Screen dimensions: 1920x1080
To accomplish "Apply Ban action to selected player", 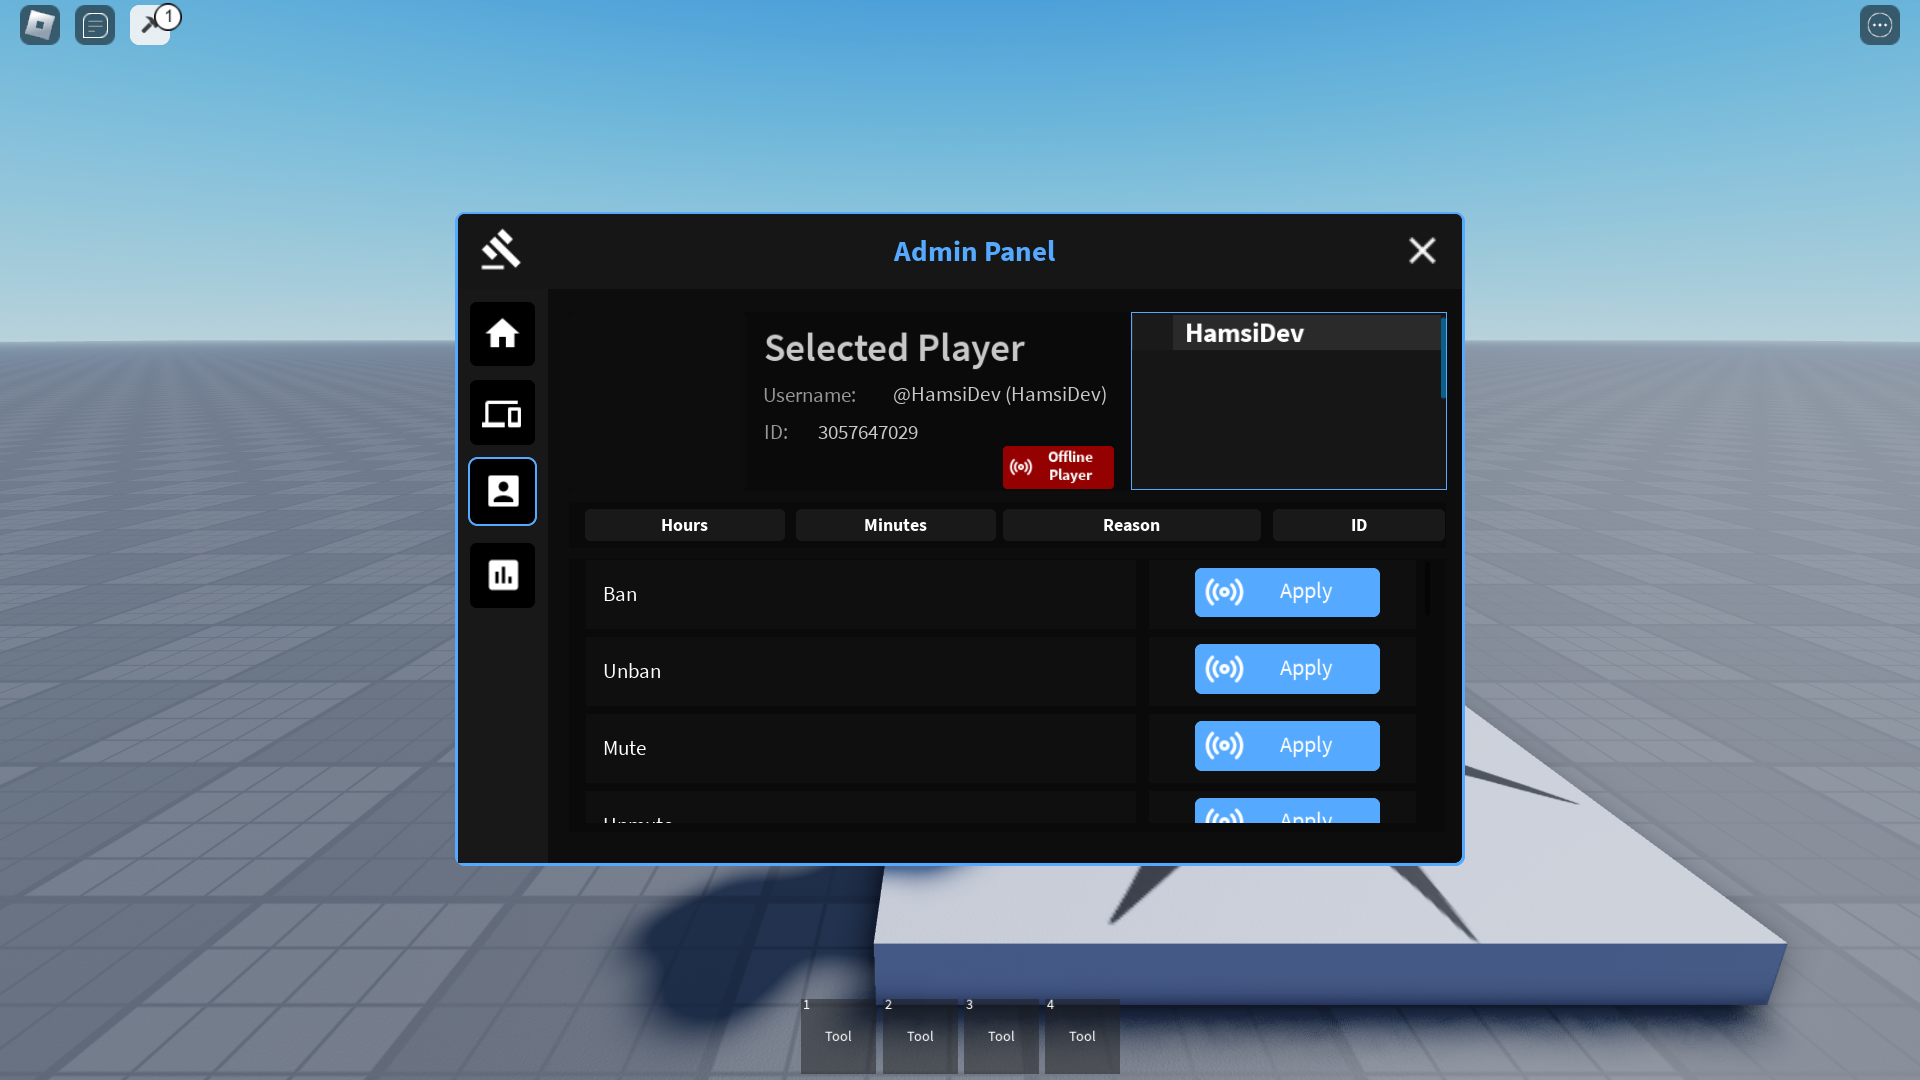I will tap(1287, 591).
